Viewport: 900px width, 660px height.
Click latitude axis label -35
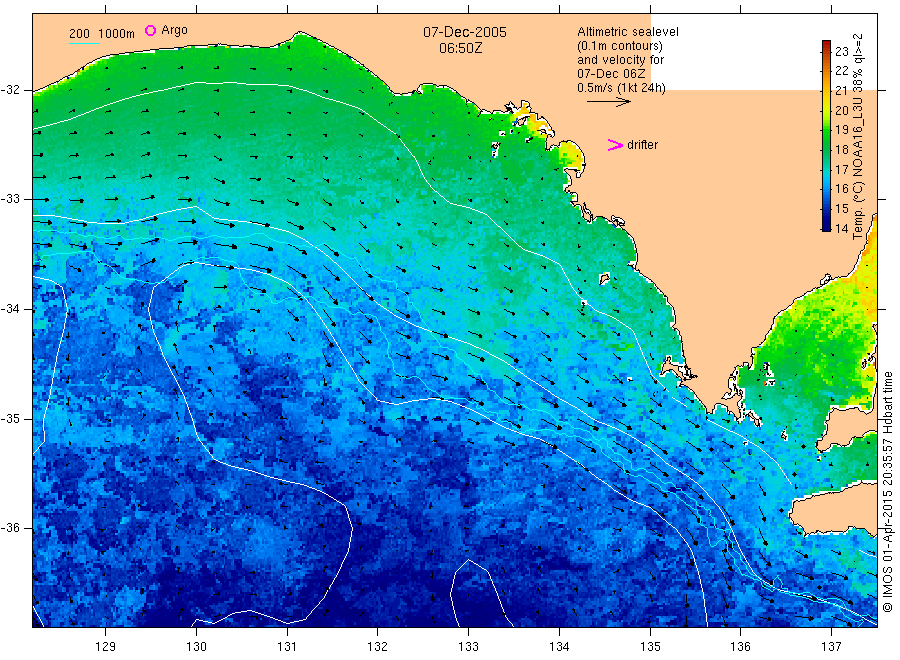tap(10, 418)
